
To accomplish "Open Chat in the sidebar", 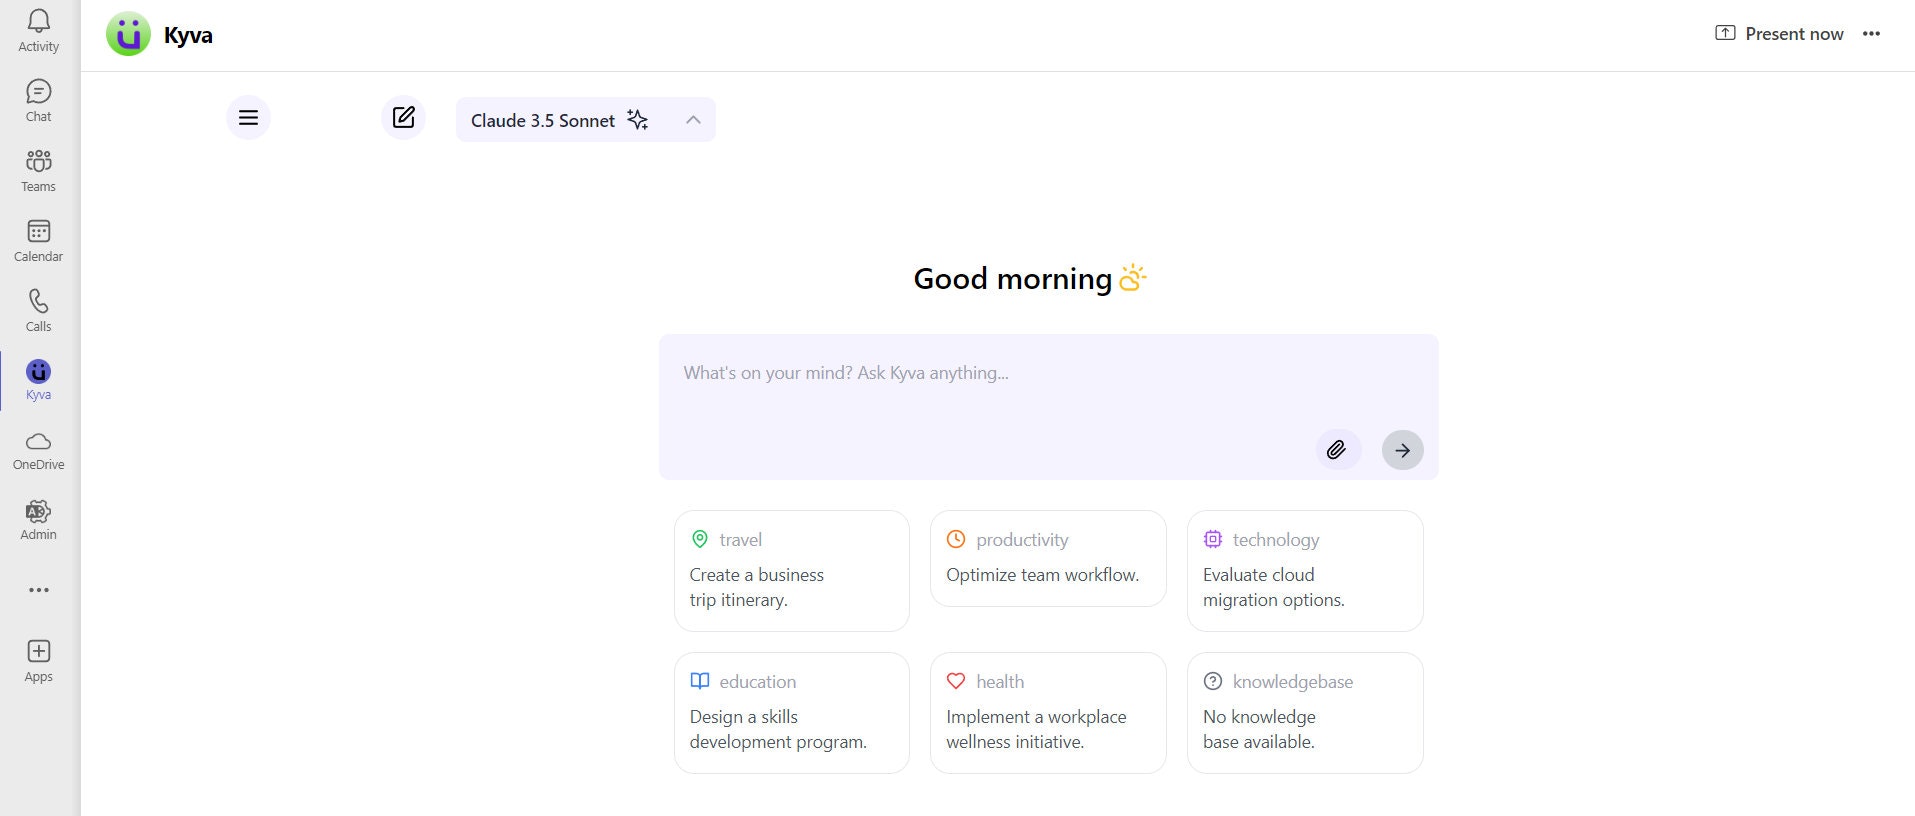I will [x=38, y=101].
